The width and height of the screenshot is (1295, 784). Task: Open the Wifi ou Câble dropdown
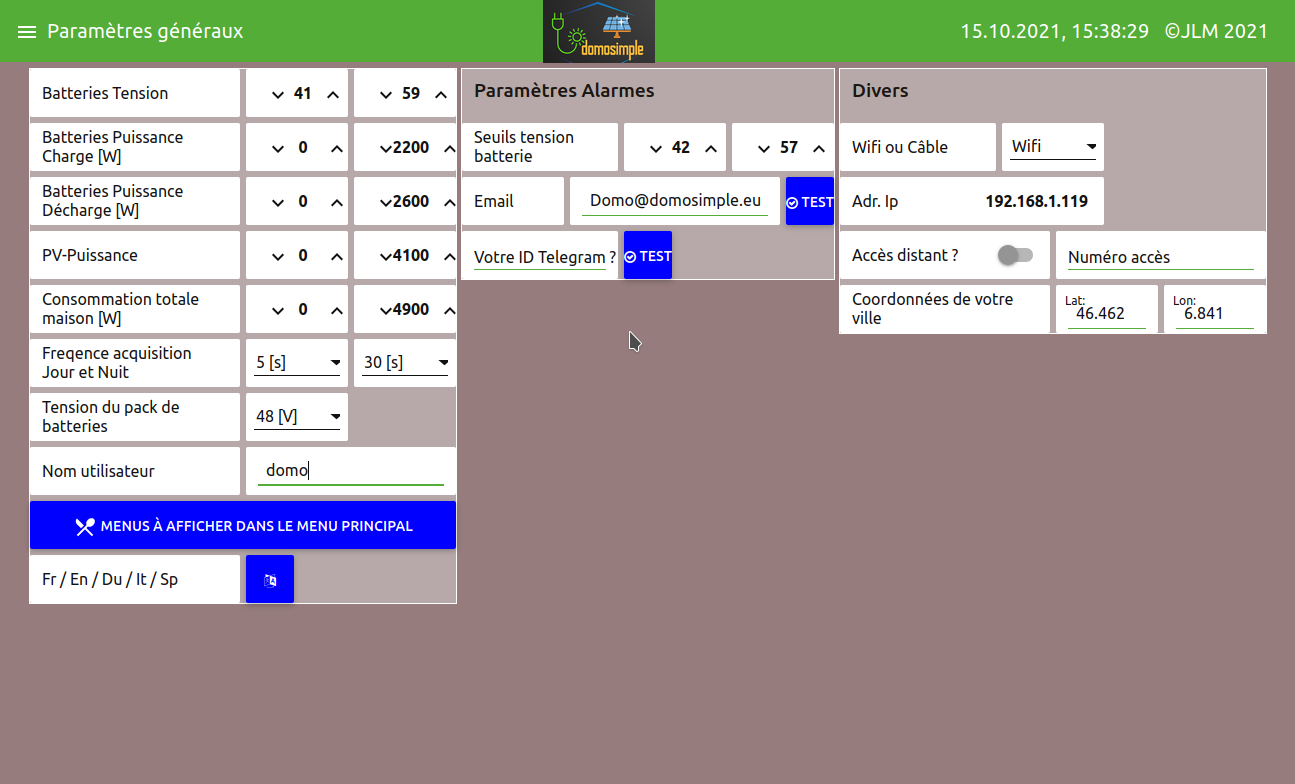pyautogui.click(x=1053, y=147)
